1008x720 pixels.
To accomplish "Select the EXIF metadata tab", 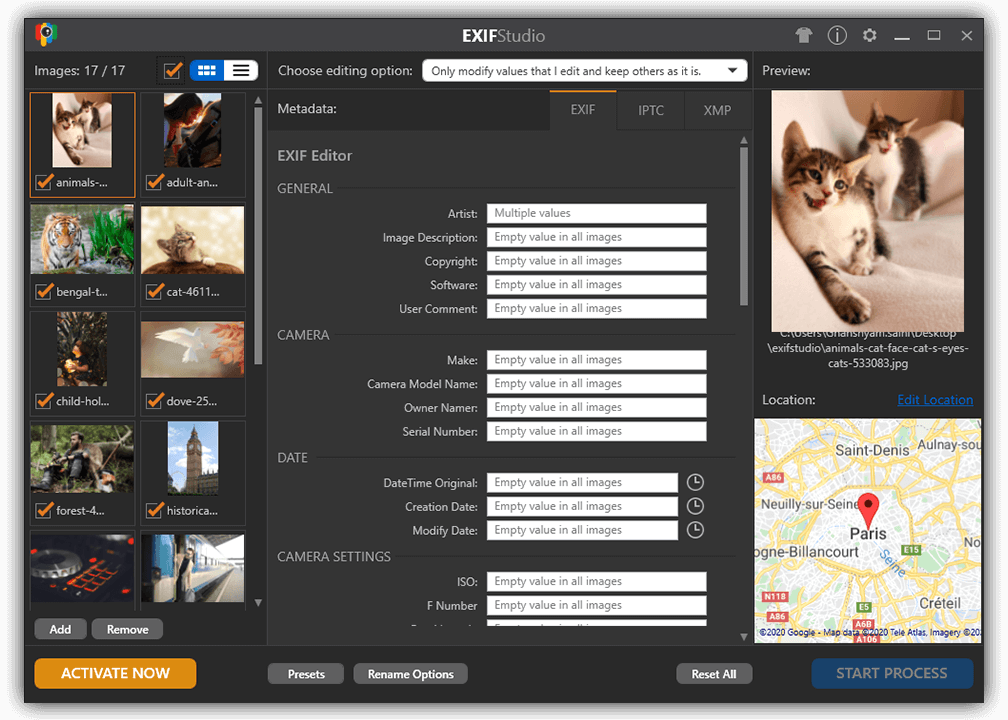I will (583, 110).
